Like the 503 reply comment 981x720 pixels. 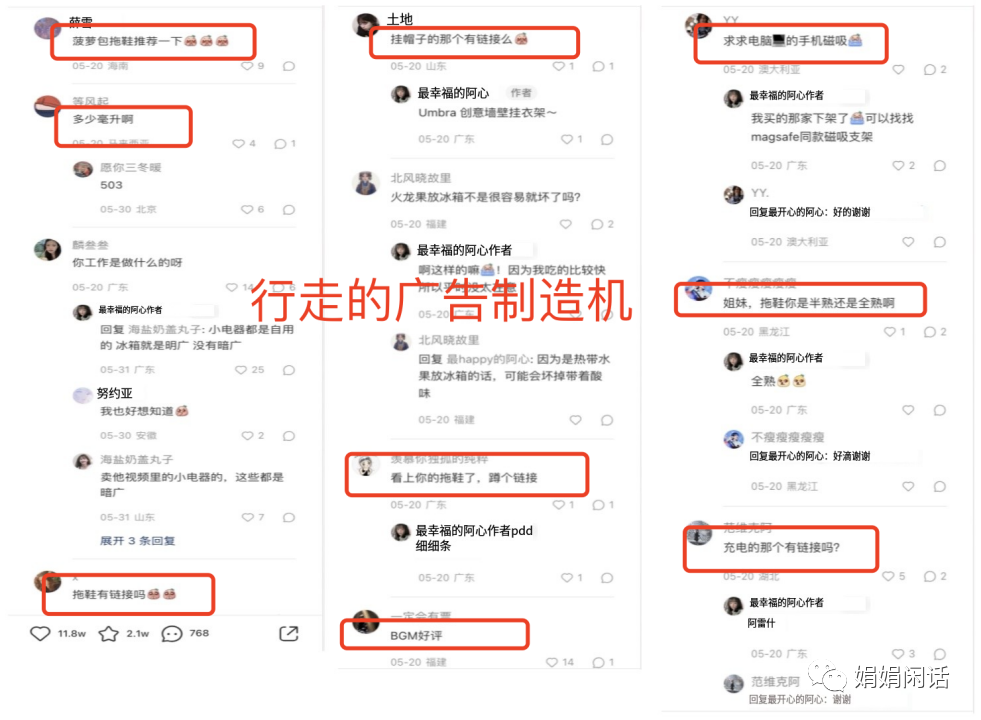click(247, 210)
